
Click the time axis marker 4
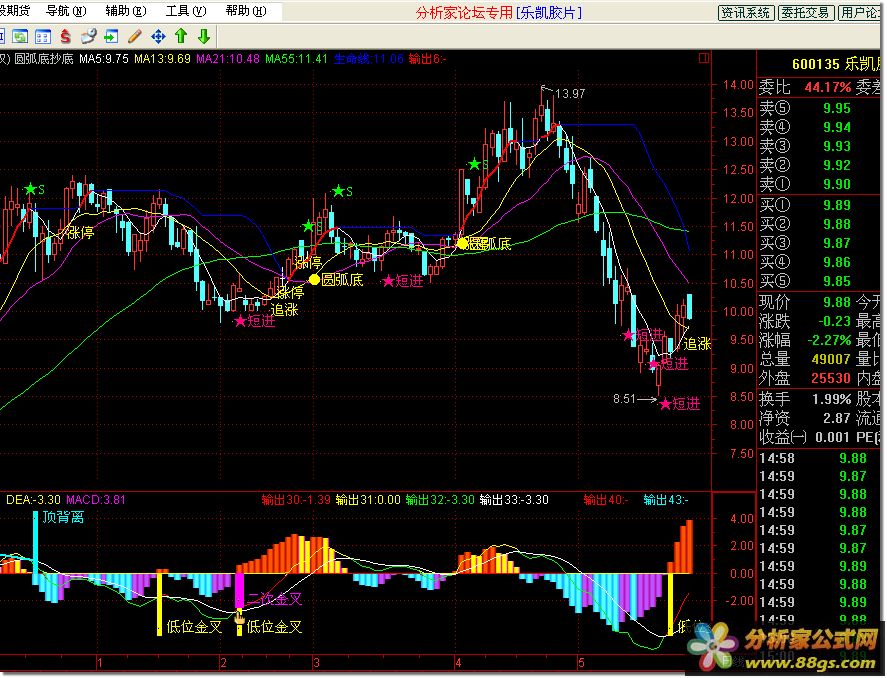point(458,663)
